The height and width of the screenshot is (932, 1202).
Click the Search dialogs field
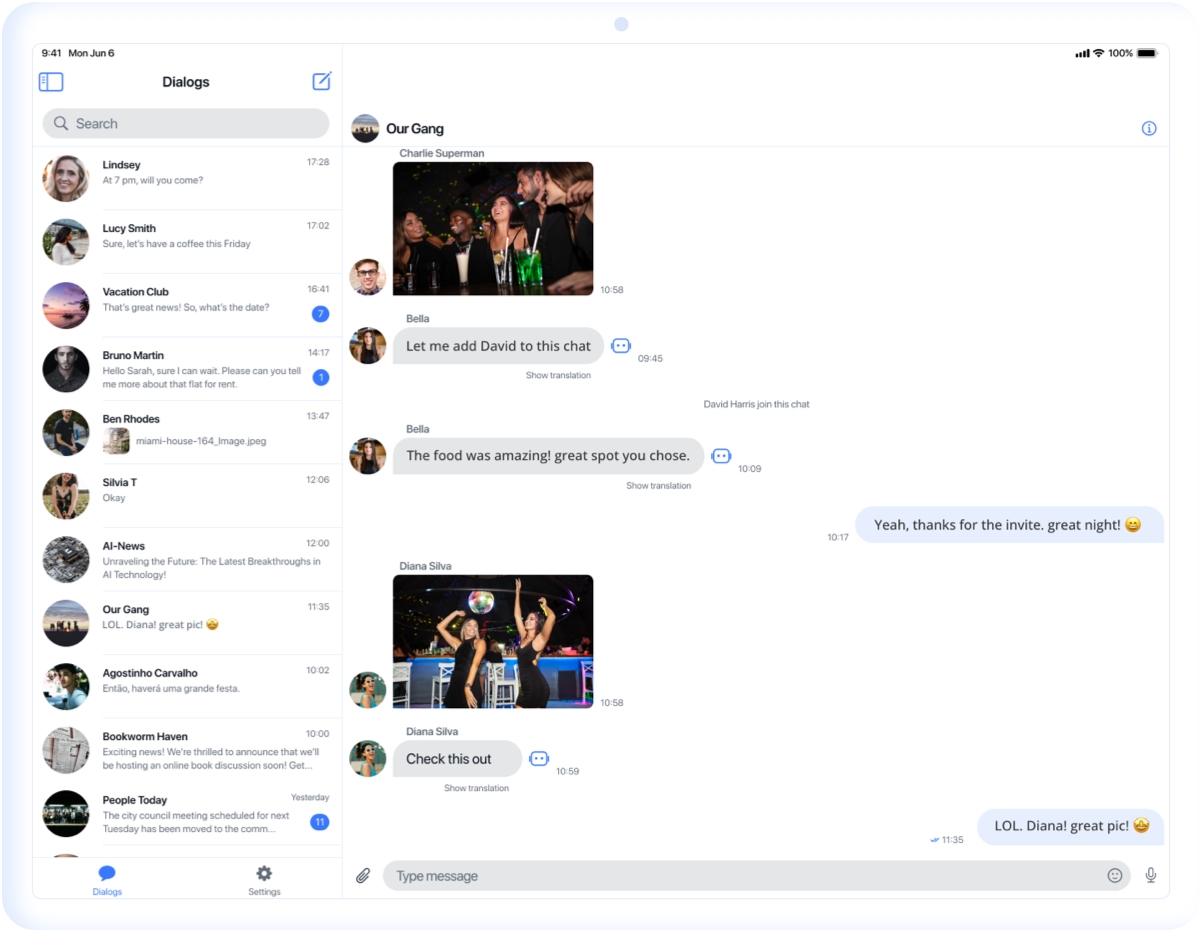tap(186, 123)
